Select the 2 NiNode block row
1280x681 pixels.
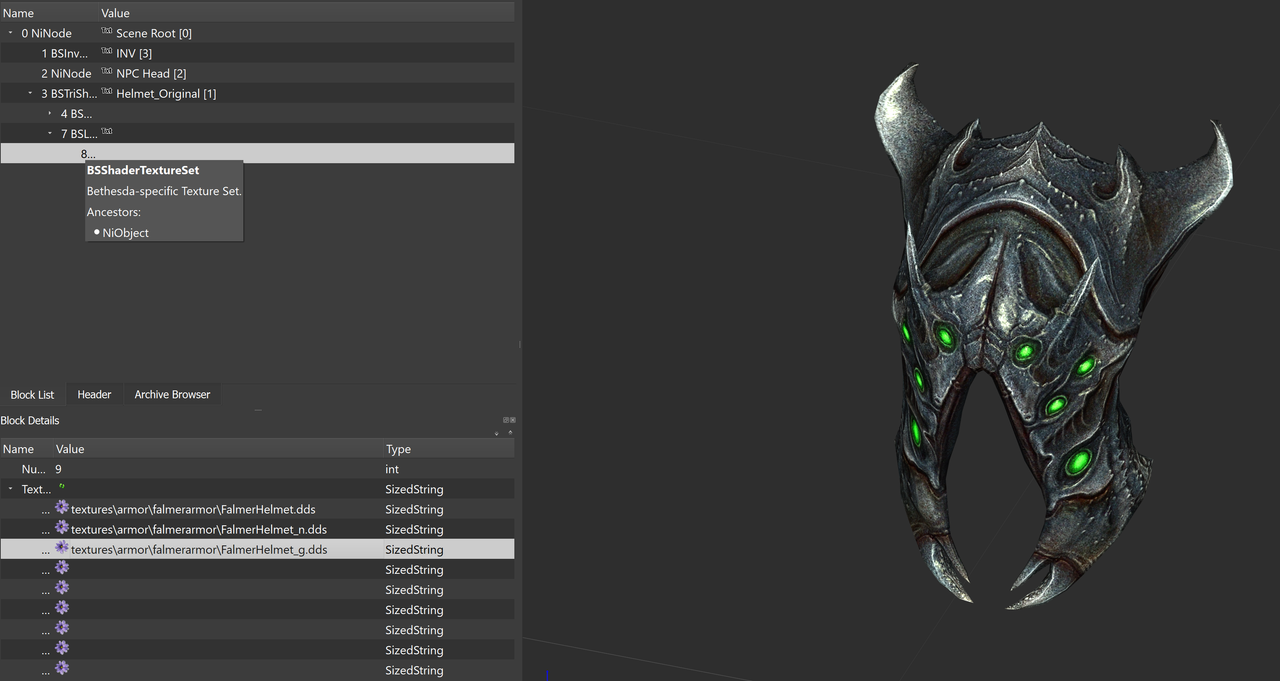pyautogui.click(x=257, y=73)
